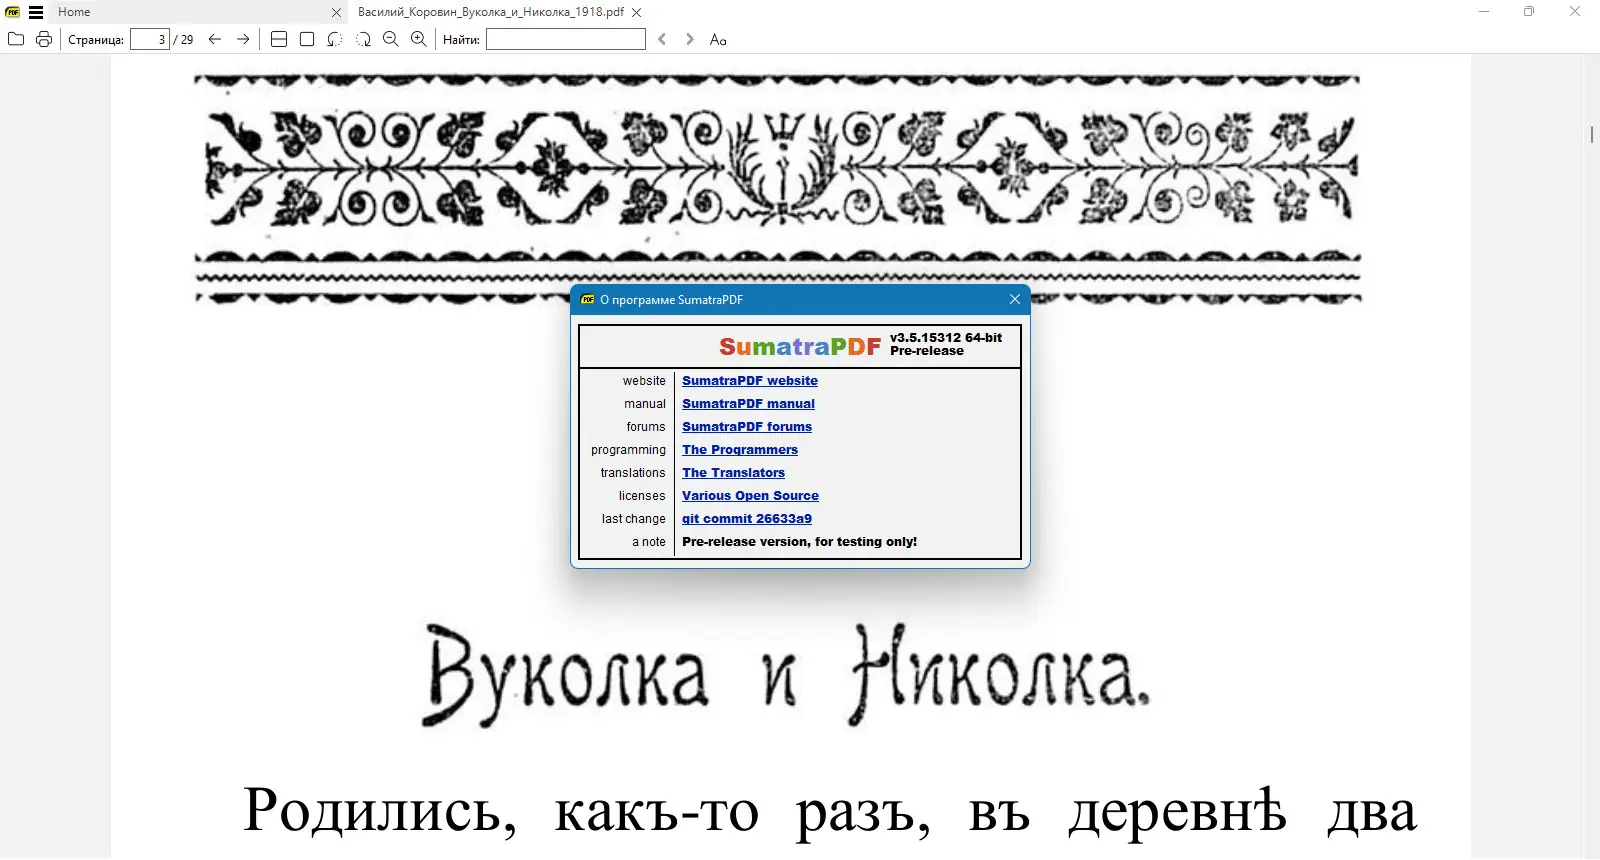Click the Open file folder icon
1600x860 pixels.
pyautogui.click(x=16, y=39)
